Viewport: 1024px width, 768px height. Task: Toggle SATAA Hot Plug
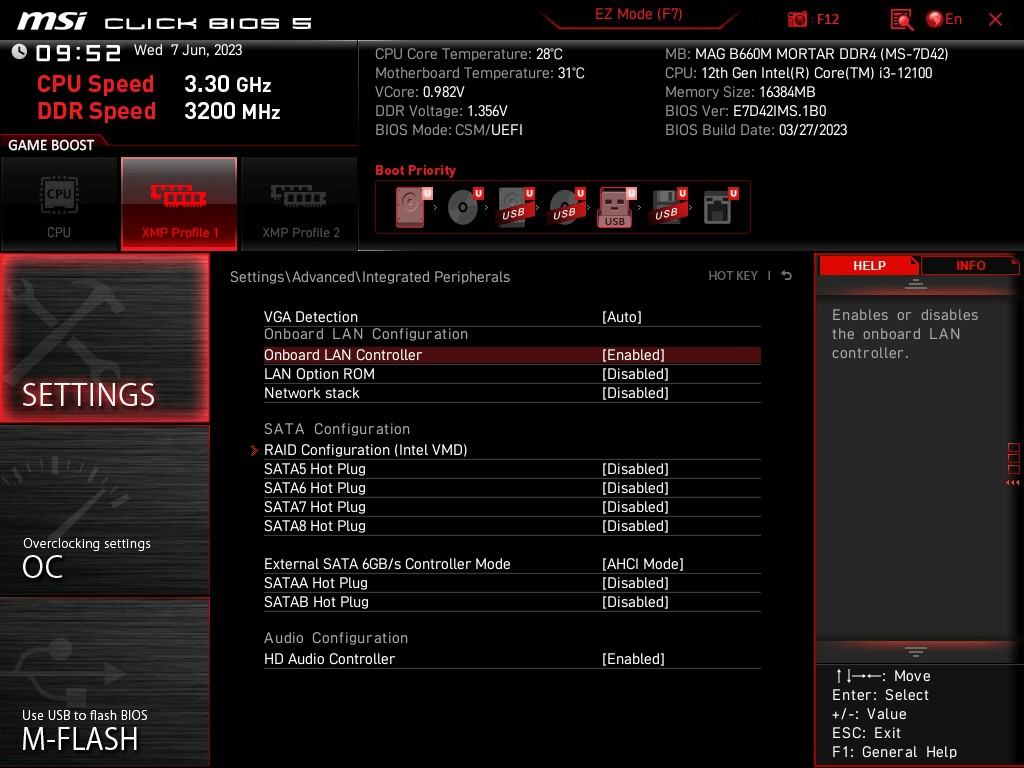pyautogui.click(x=512, y=583)
